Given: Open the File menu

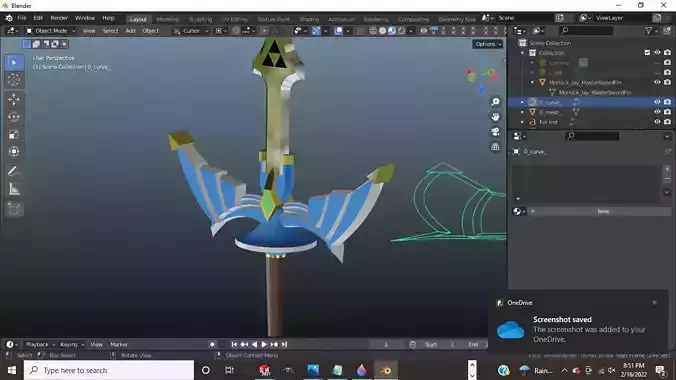Looking at the screenshot, I should pos(22,18).
